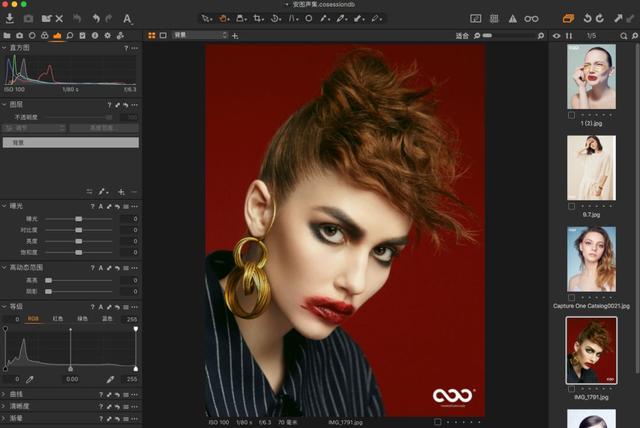This screenshot has height=428, width=640.
Task: Open the Capture camera tool tab
Action: point(20,35)
